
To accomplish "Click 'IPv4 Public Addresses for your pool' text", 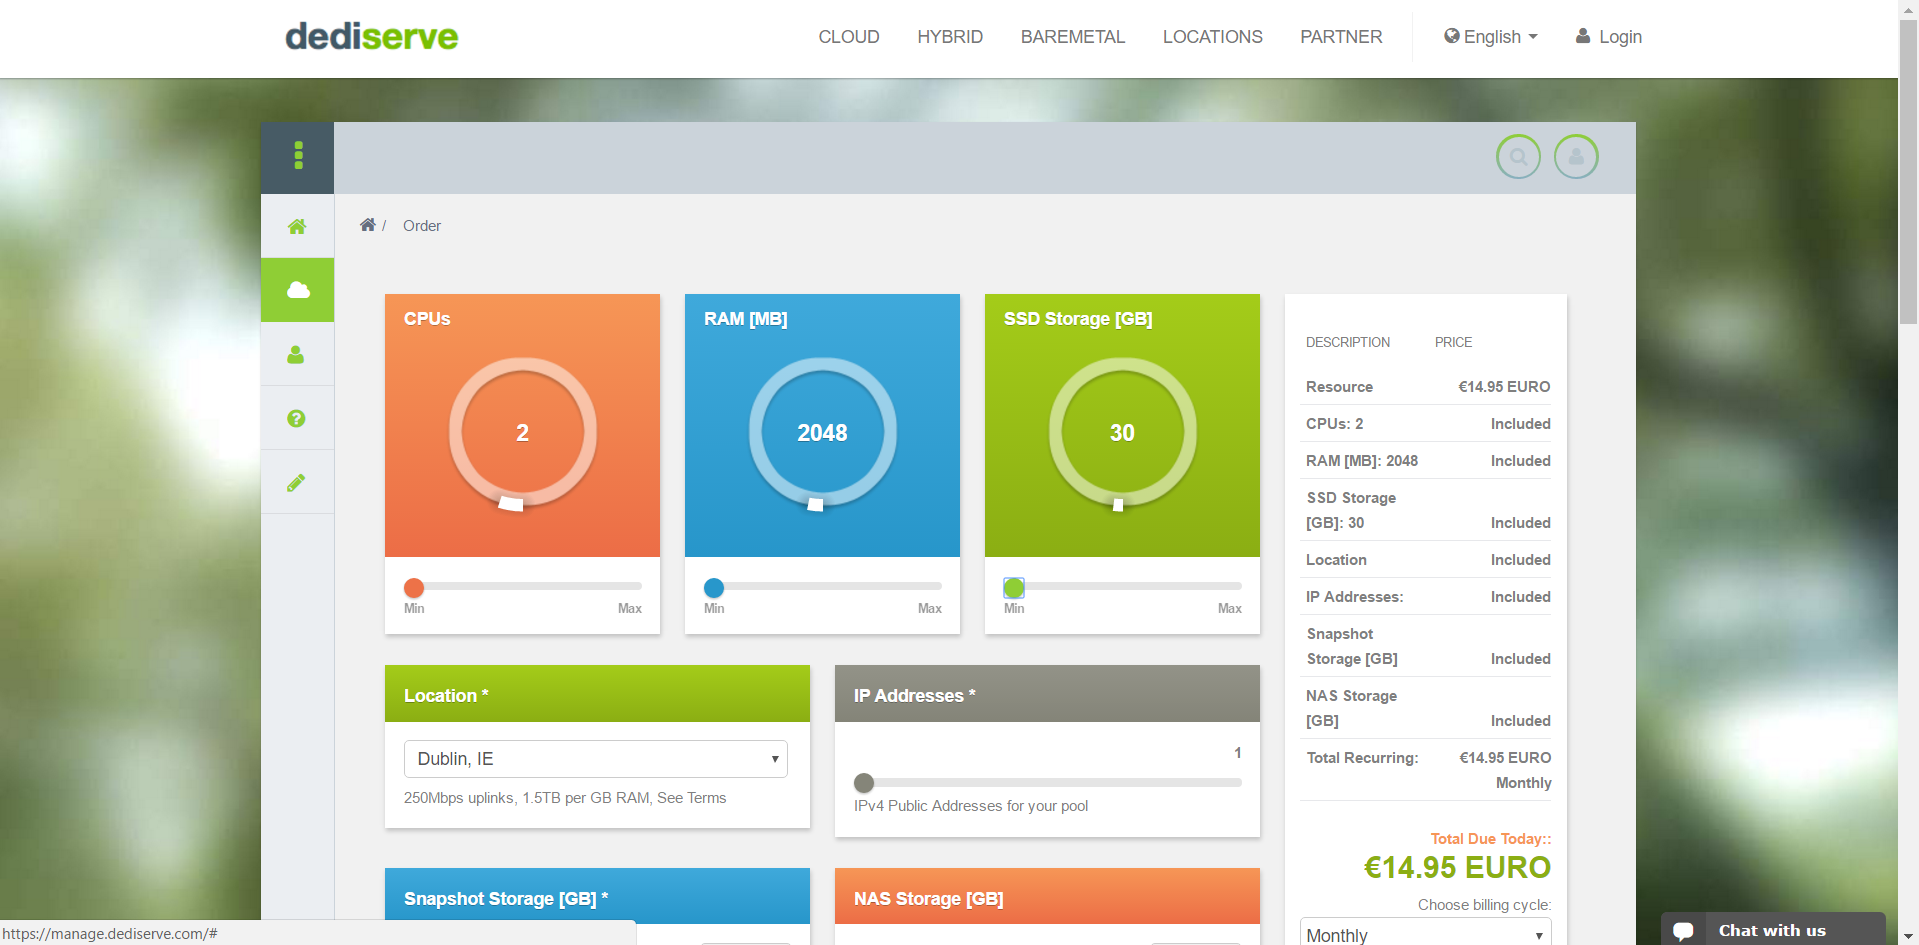I will pyautogui.click(x=971, y=806).
